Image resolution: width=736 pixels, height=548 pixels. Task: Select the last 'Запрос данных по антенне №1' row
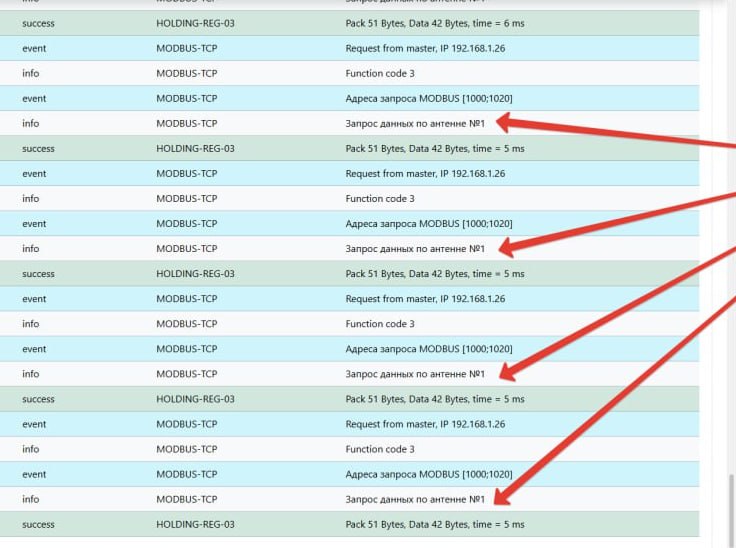pos(415,499)
